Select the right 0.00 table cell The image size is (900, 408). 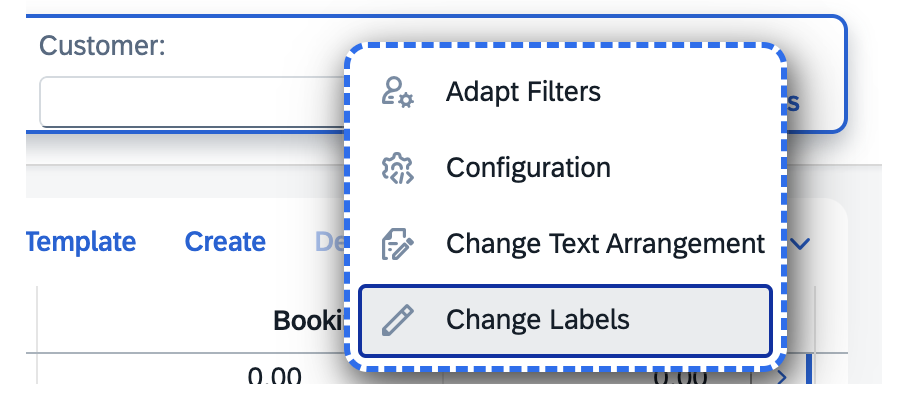tap(681, 376)
